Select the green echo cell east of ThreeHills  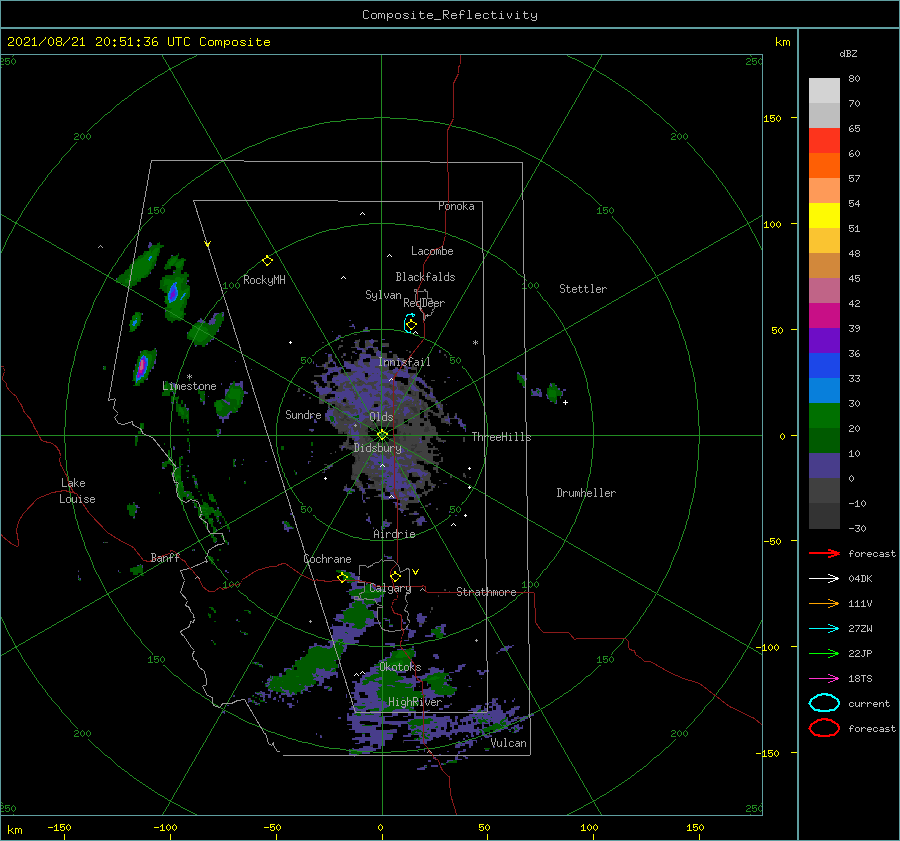[x=554, y=393]
